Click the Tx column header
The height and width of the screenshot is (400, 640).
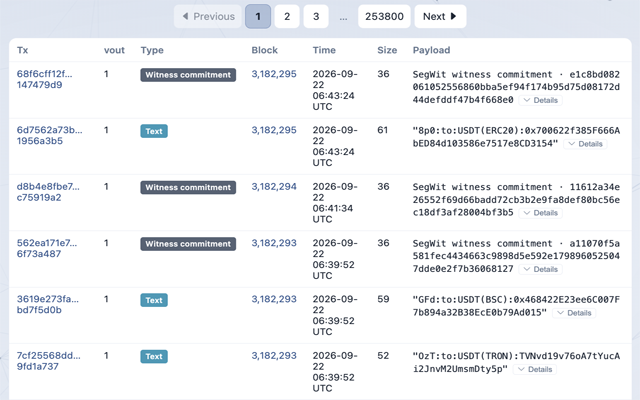(x=22, y=50)
